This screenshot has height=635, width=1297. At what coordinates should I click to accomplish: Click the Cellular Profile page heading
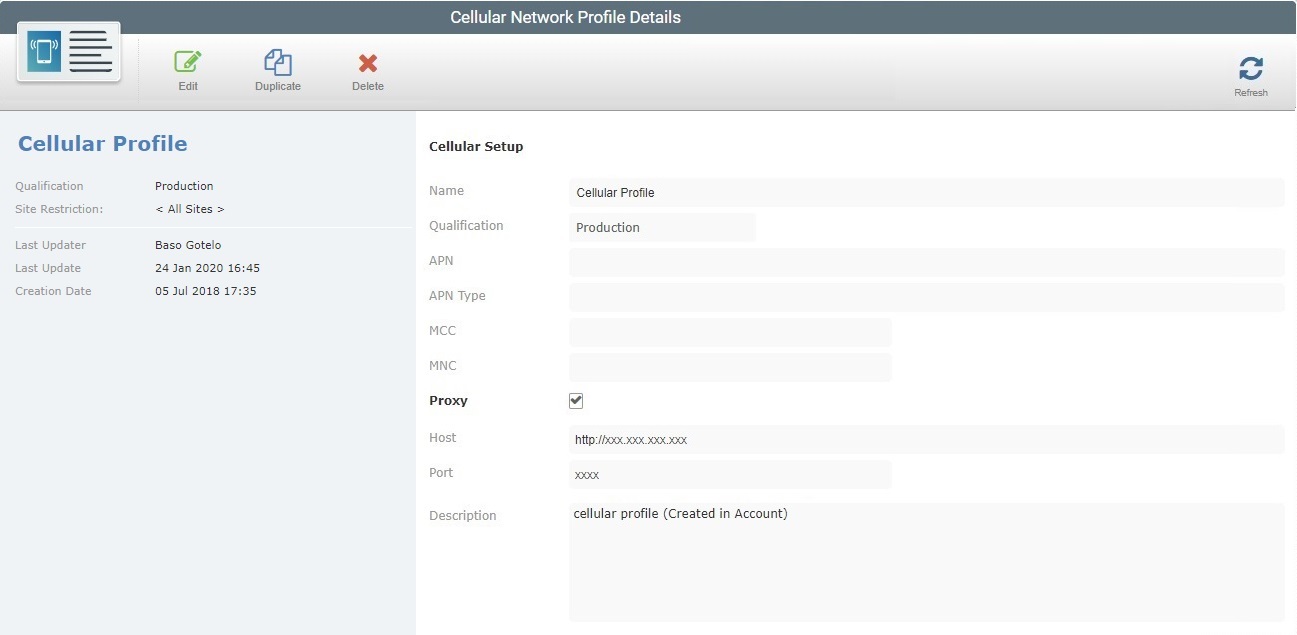(x=102, y=143)
